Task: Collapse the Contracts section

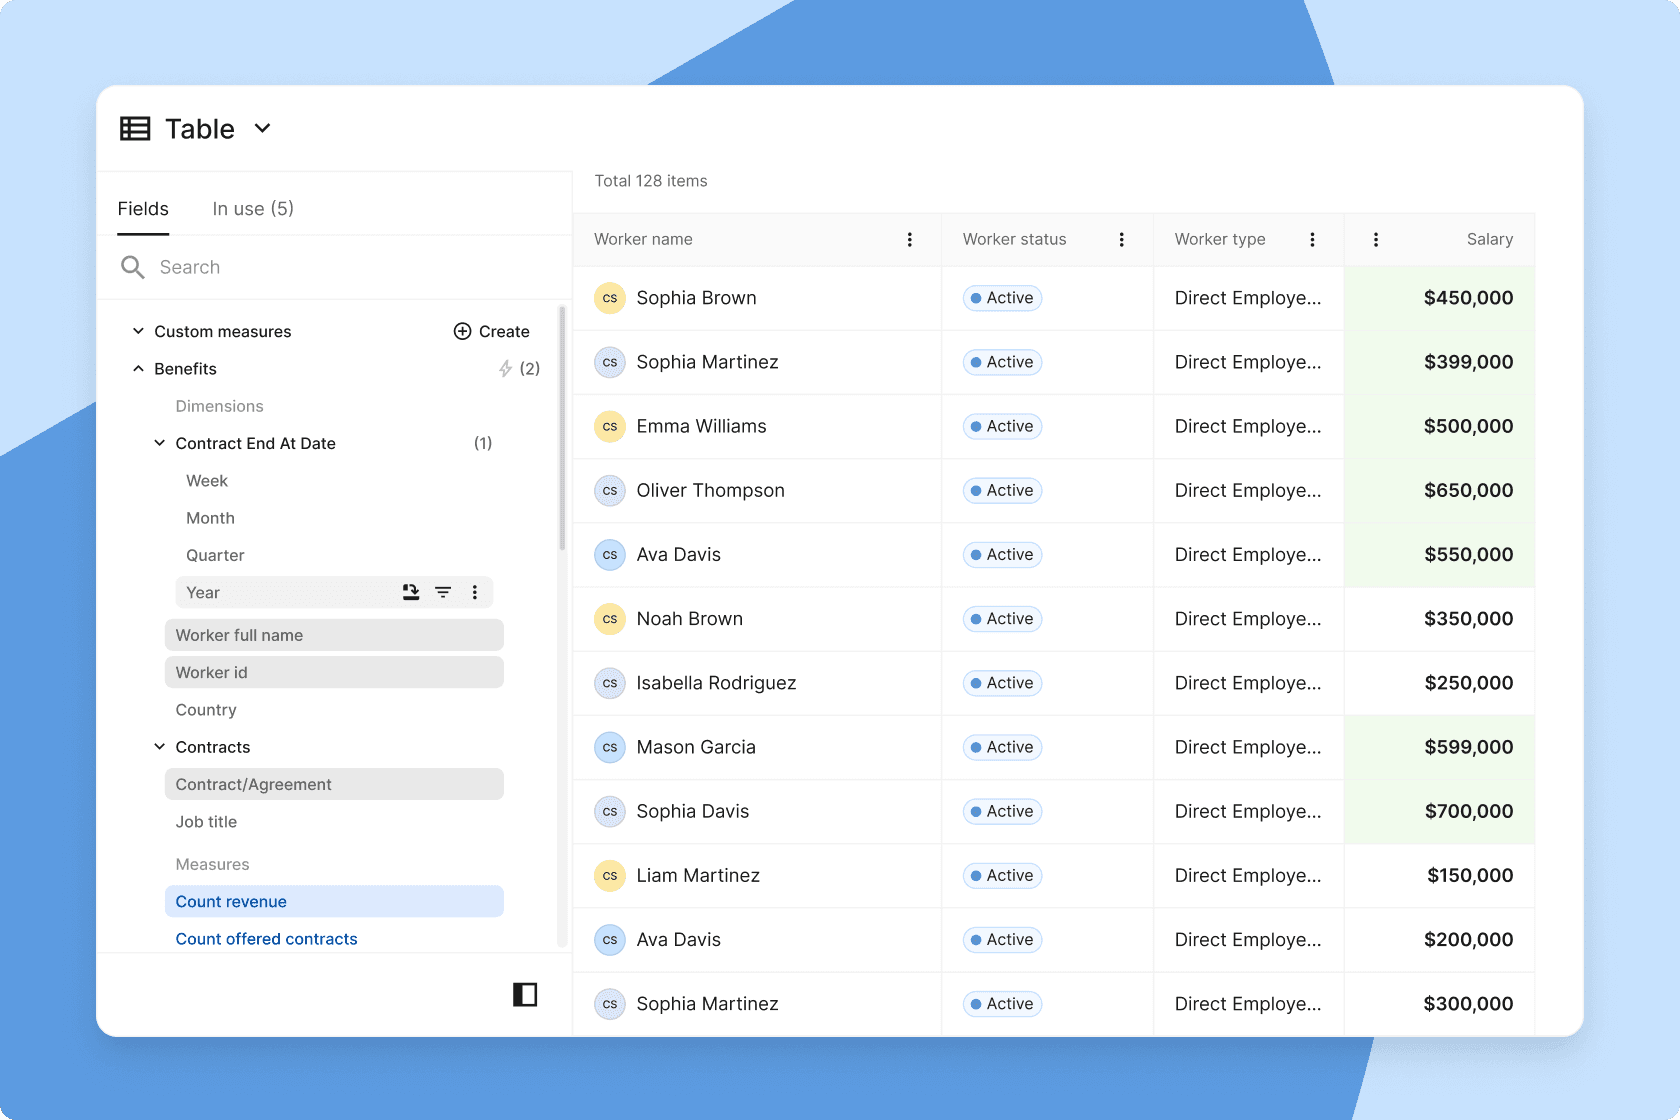Action: pos(159,747)
